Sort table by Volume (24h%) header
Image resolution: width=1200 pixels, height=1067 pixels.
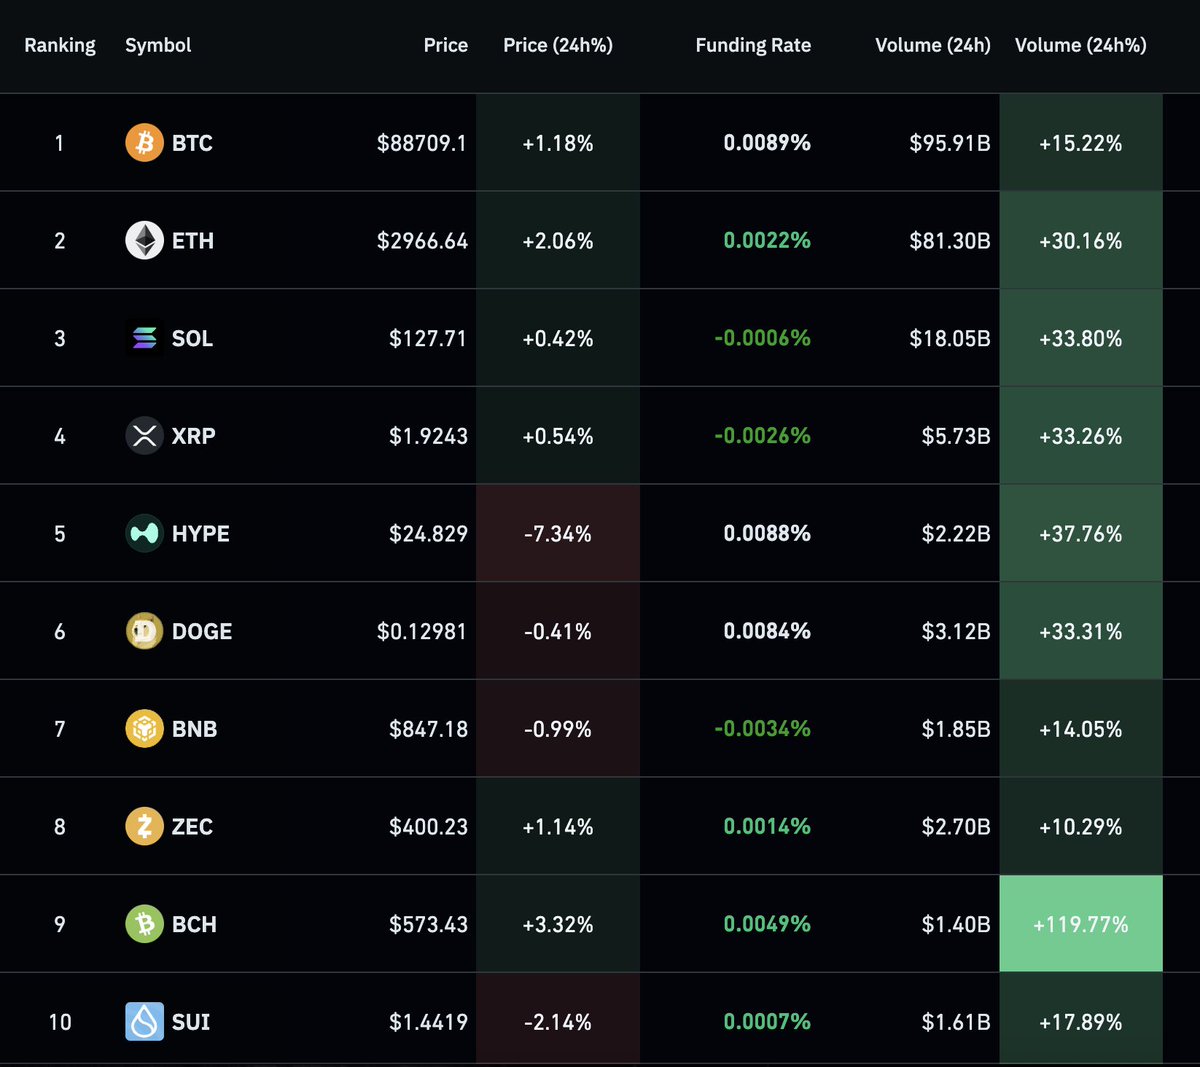tap(1080, 45)
